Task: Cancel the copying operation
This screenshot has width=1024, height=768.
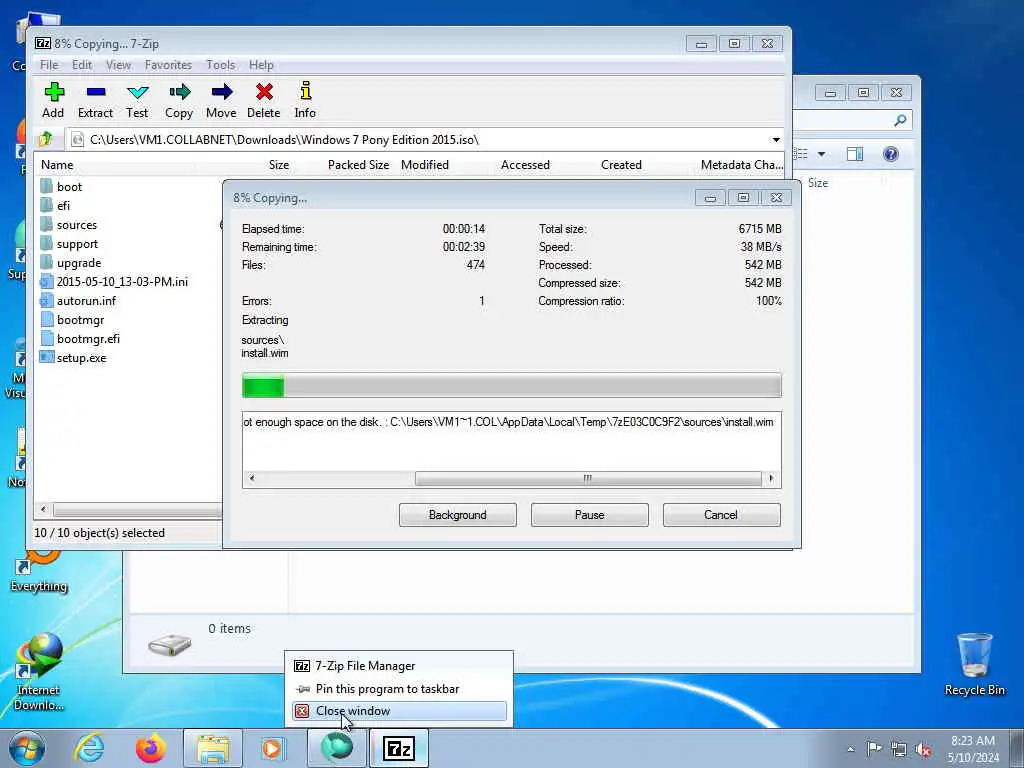Action: [x=721, y=515]
